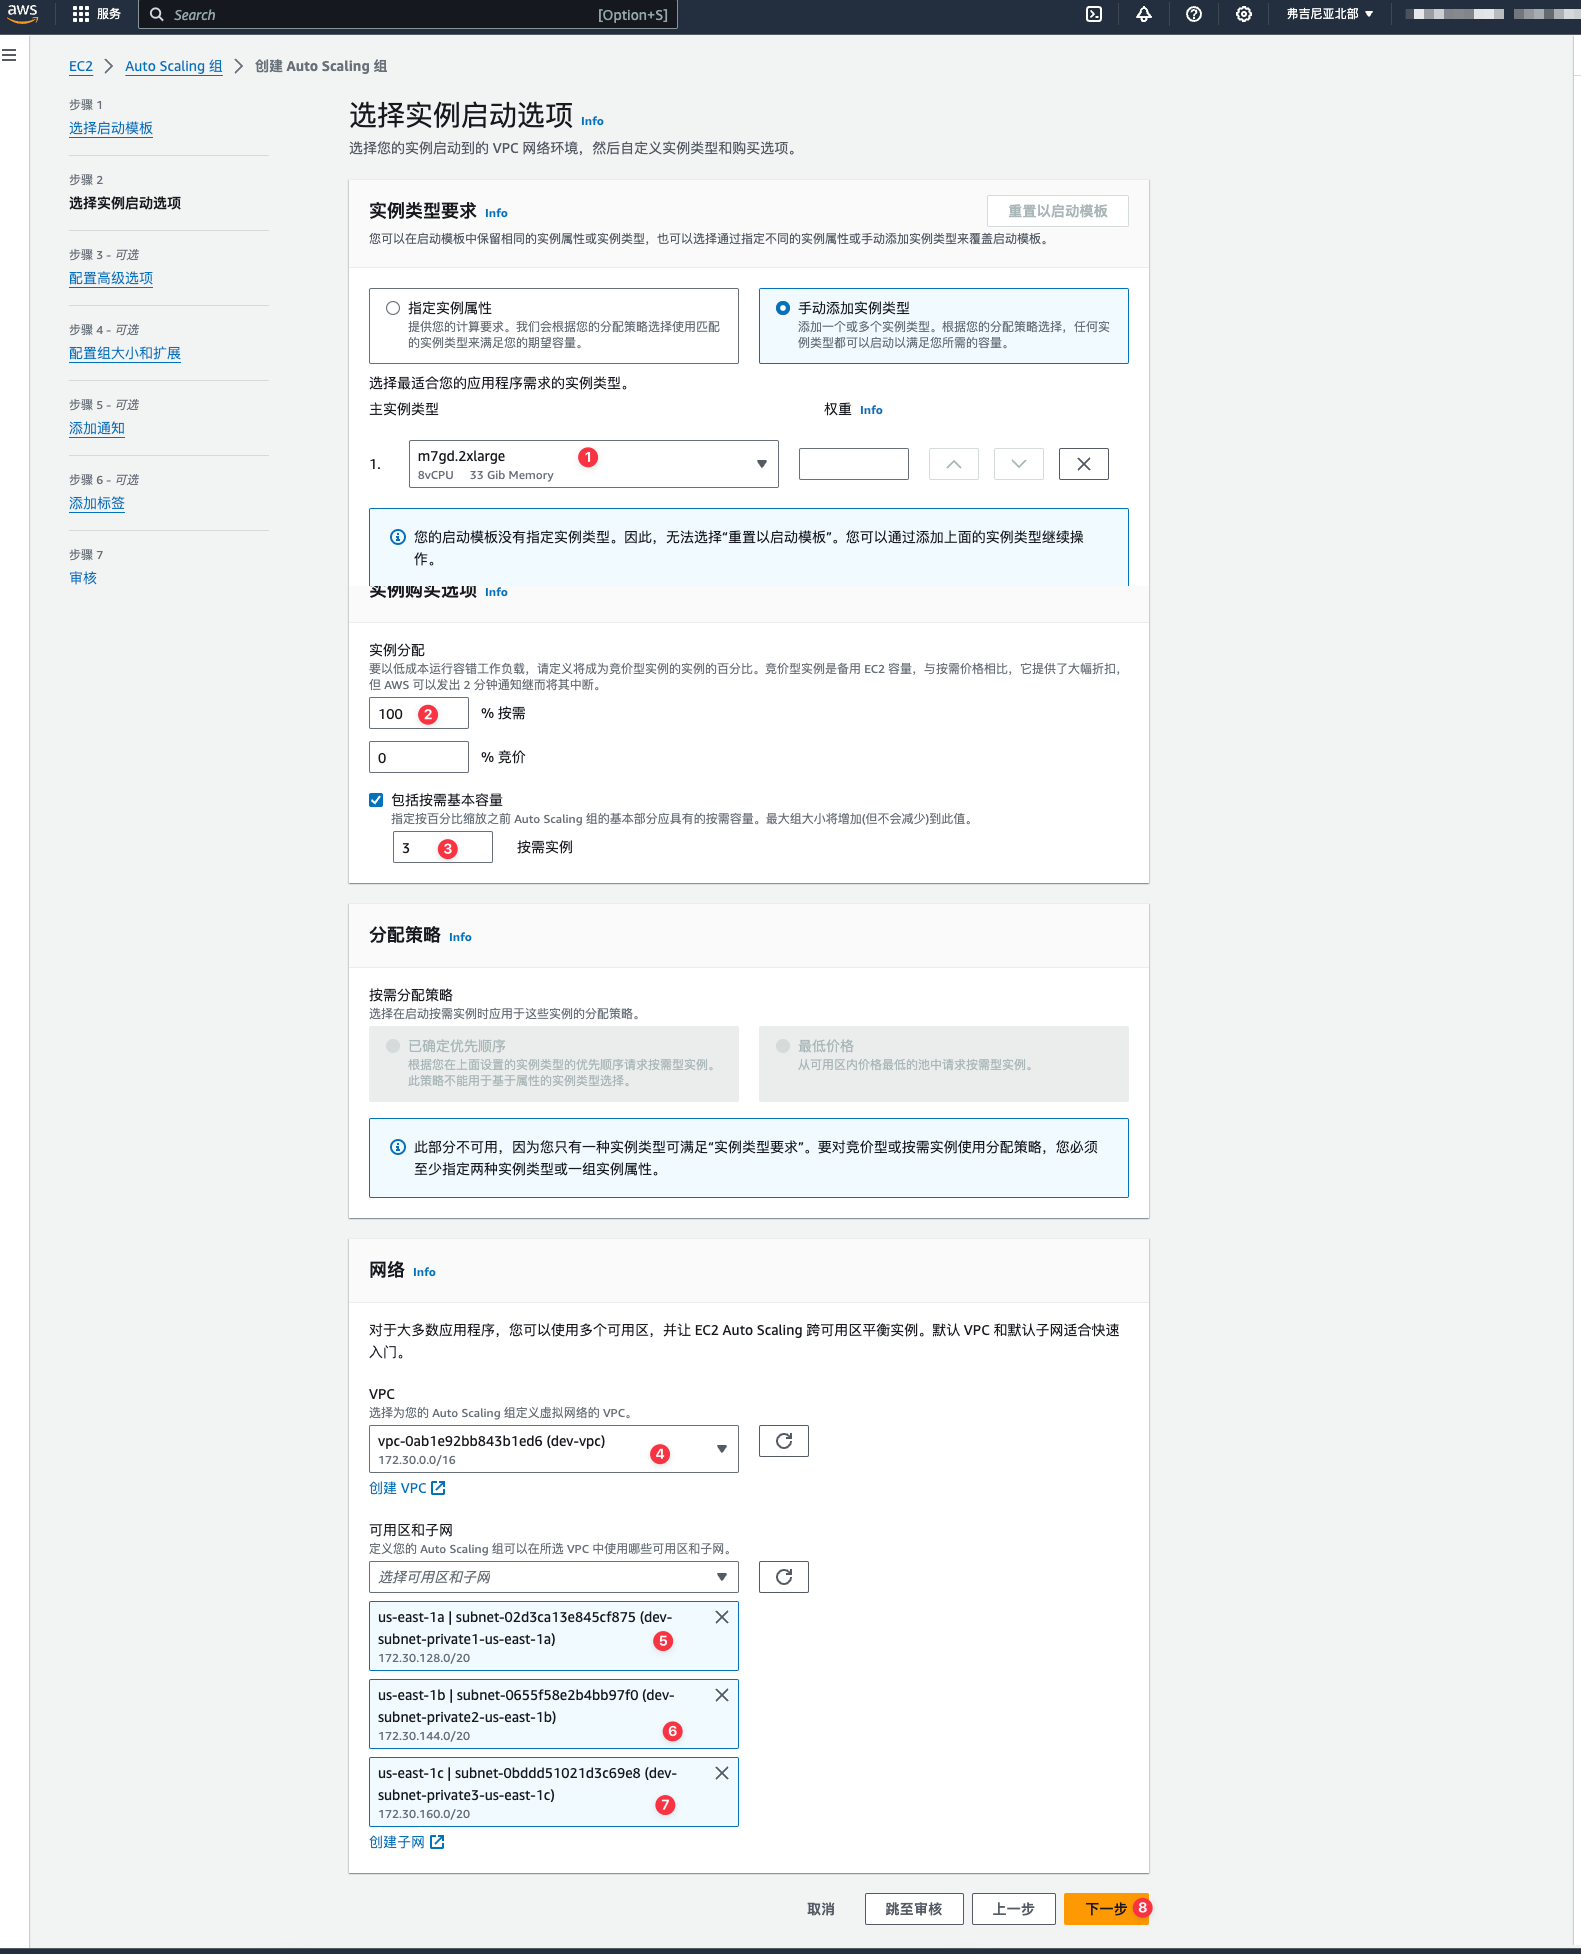Image resolution: width=1581 pixels, height=1954 pixels.
Task: Open notifications bell in top bar
Action: [x=1144, y=14]
